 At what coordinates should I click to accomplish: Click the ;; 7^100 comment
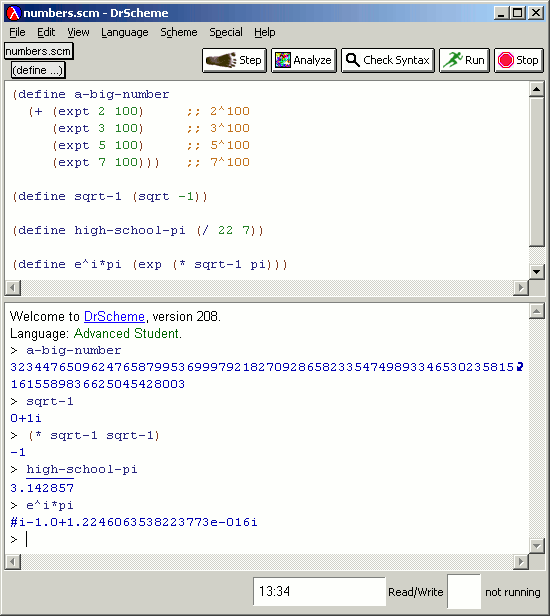click(218, 162)
